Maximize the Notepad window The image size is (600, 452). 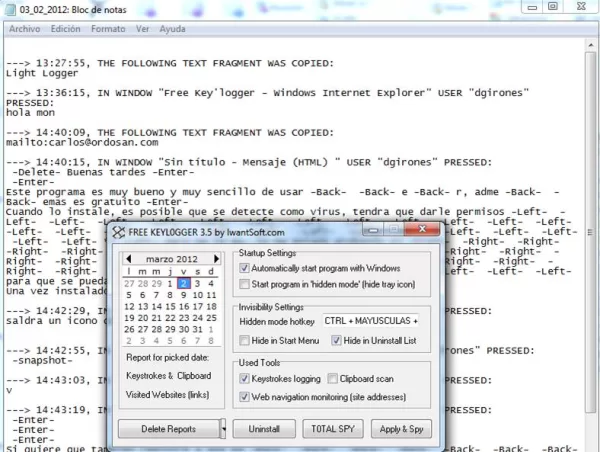pyautogui.click(x=553, y=7)
